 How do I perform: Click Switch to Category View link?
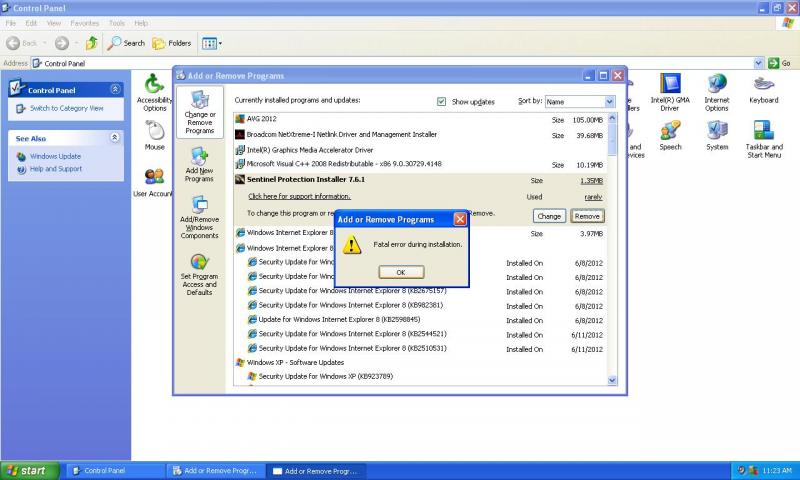pyautogui.click(x=66, y=108)
